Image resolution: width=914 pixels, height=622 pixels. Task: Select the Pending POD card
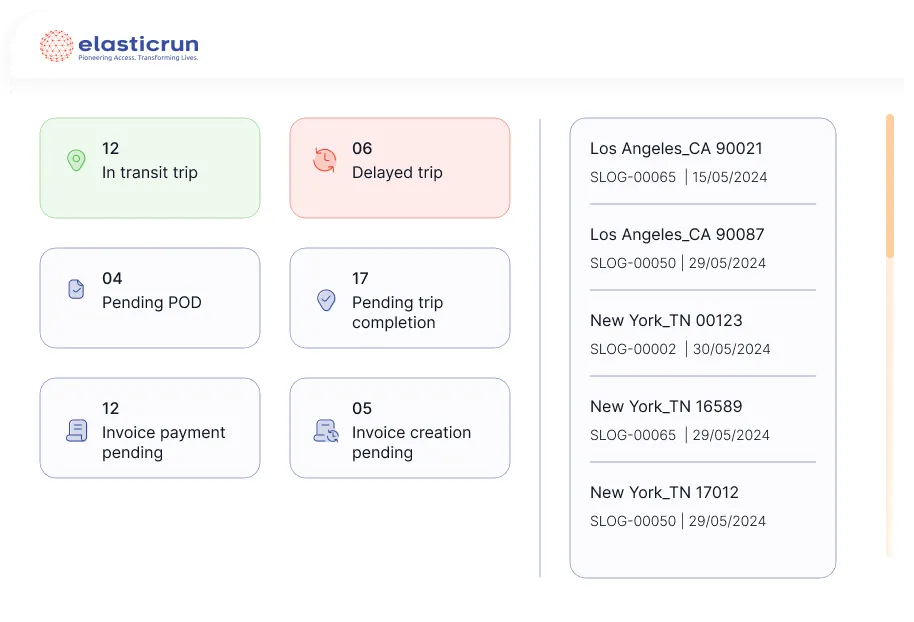pyautogui.click(x=150, y=298)
